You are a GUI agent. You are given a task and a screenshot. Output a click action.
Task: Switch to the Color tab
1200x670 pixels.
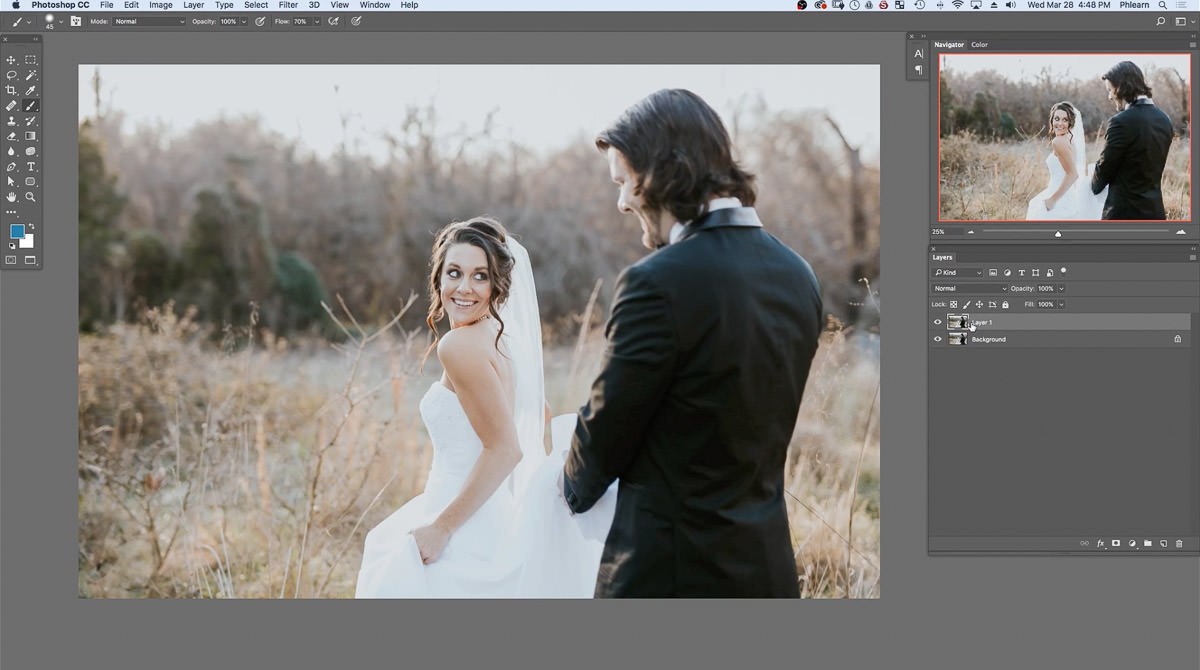[979, 44]
